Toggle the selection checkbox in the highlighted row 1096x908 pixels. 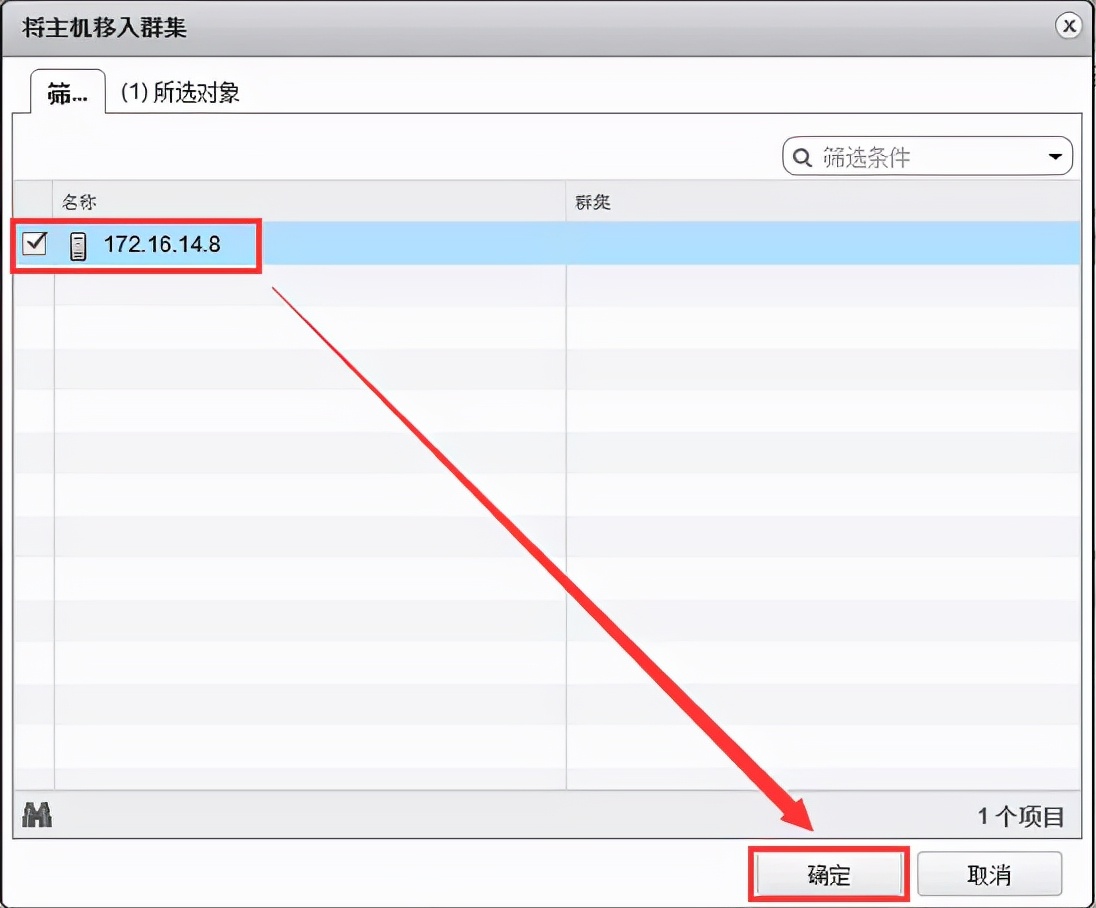coord(33,243)
